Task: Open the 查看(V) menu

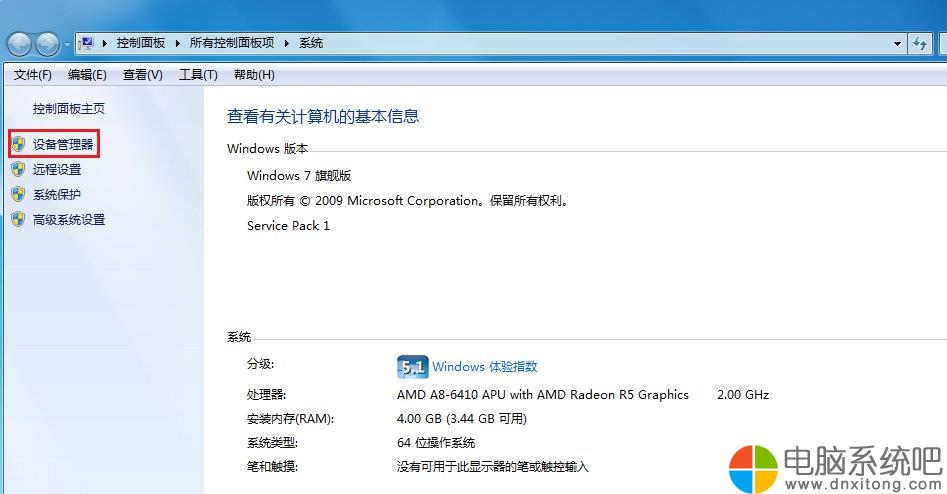Action: (143, 75)
